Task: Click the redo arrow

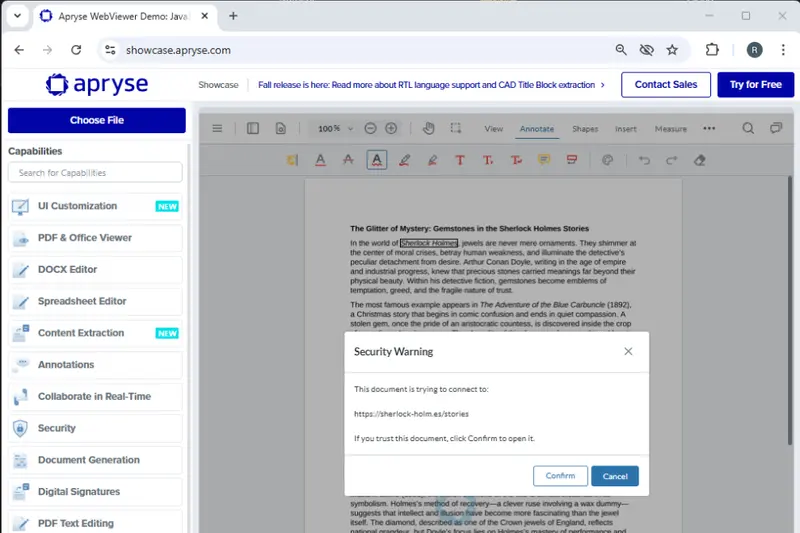Action: [671, 160]
